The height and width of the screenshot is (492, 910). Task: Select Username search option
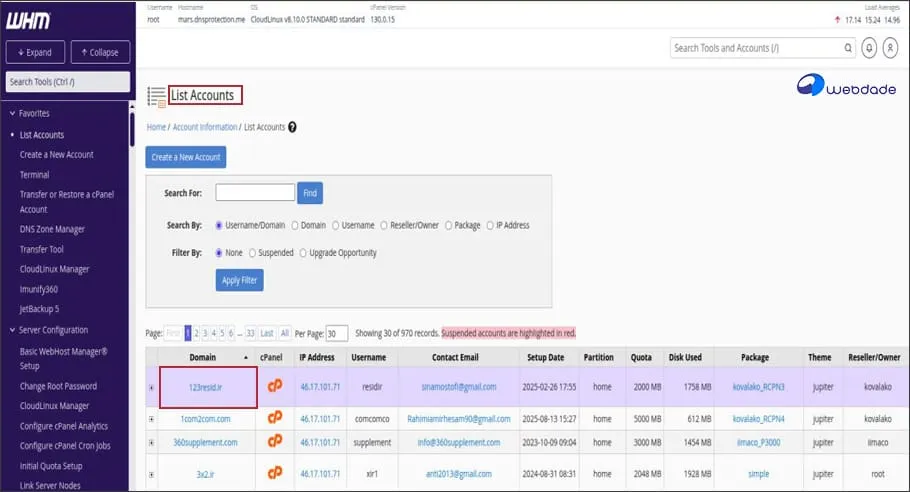(335, 225)
